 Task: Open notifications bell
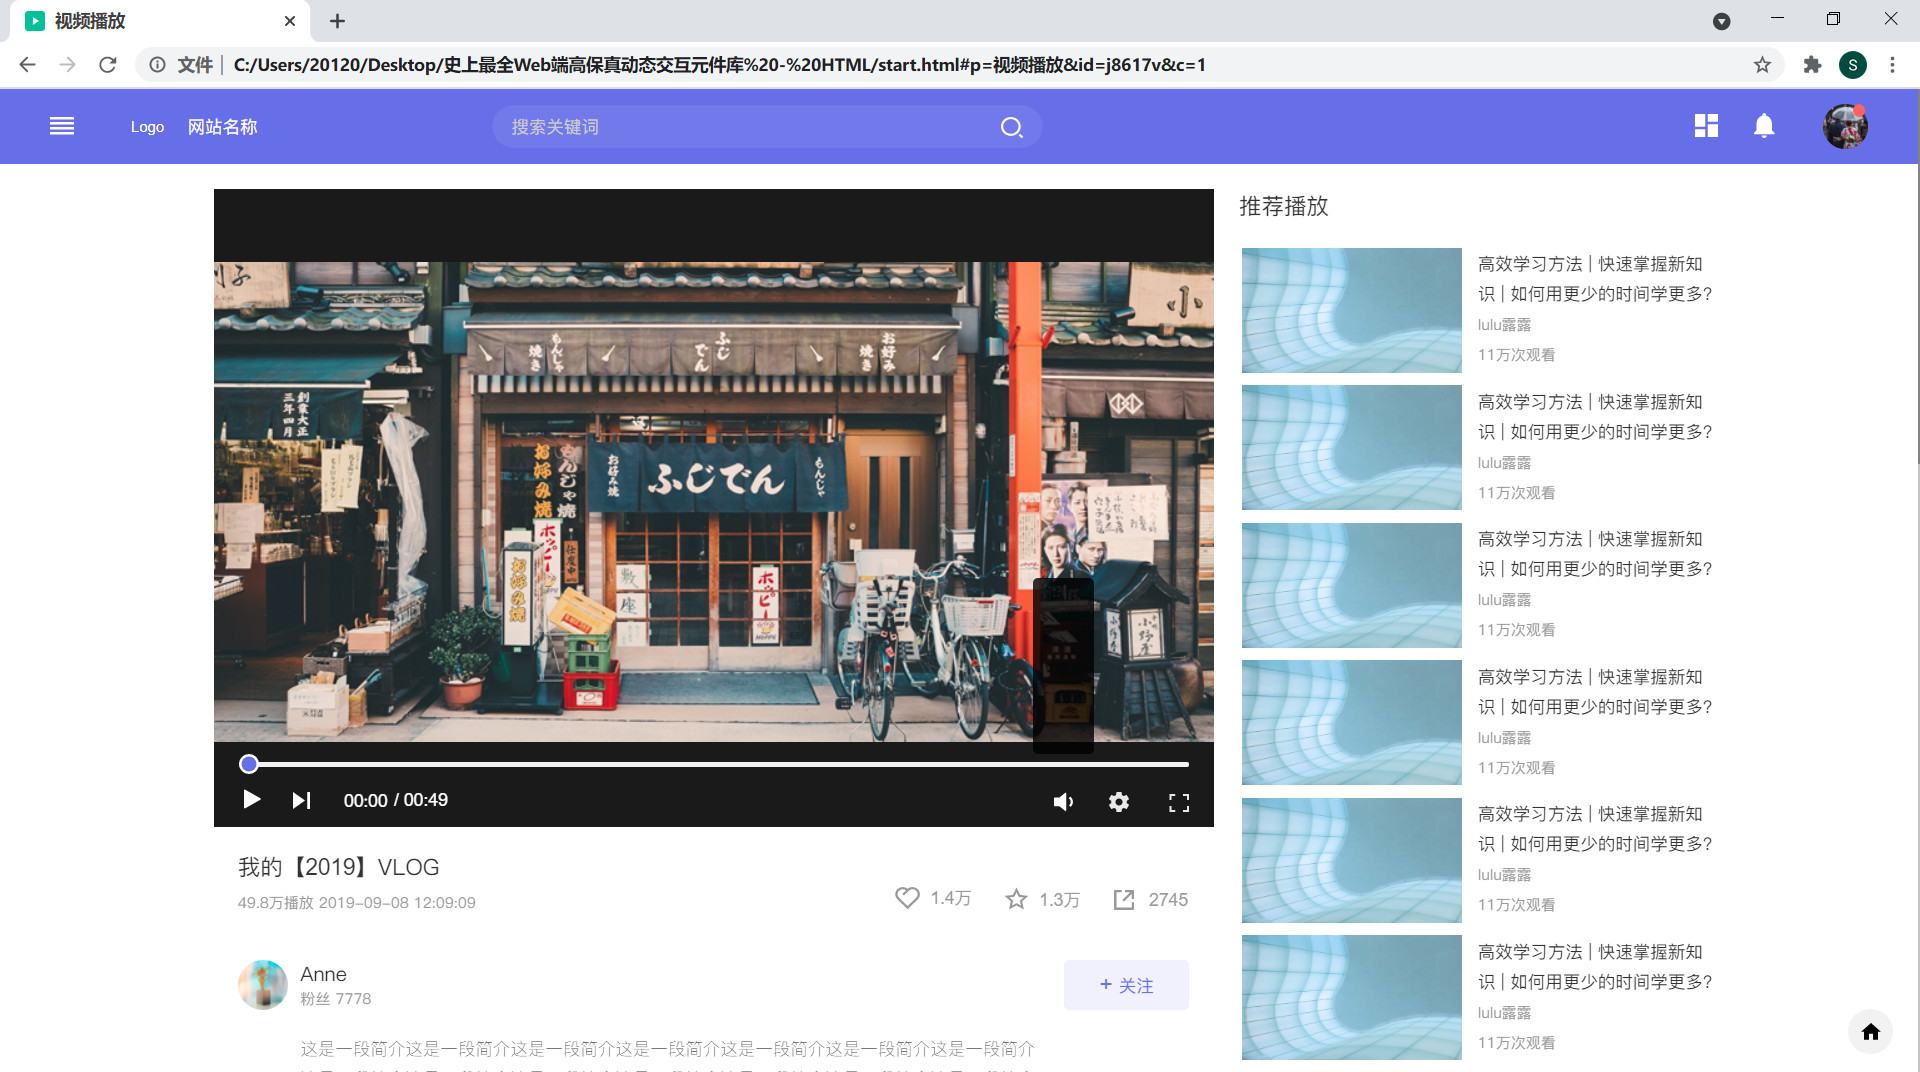(x=1764, y=126)
